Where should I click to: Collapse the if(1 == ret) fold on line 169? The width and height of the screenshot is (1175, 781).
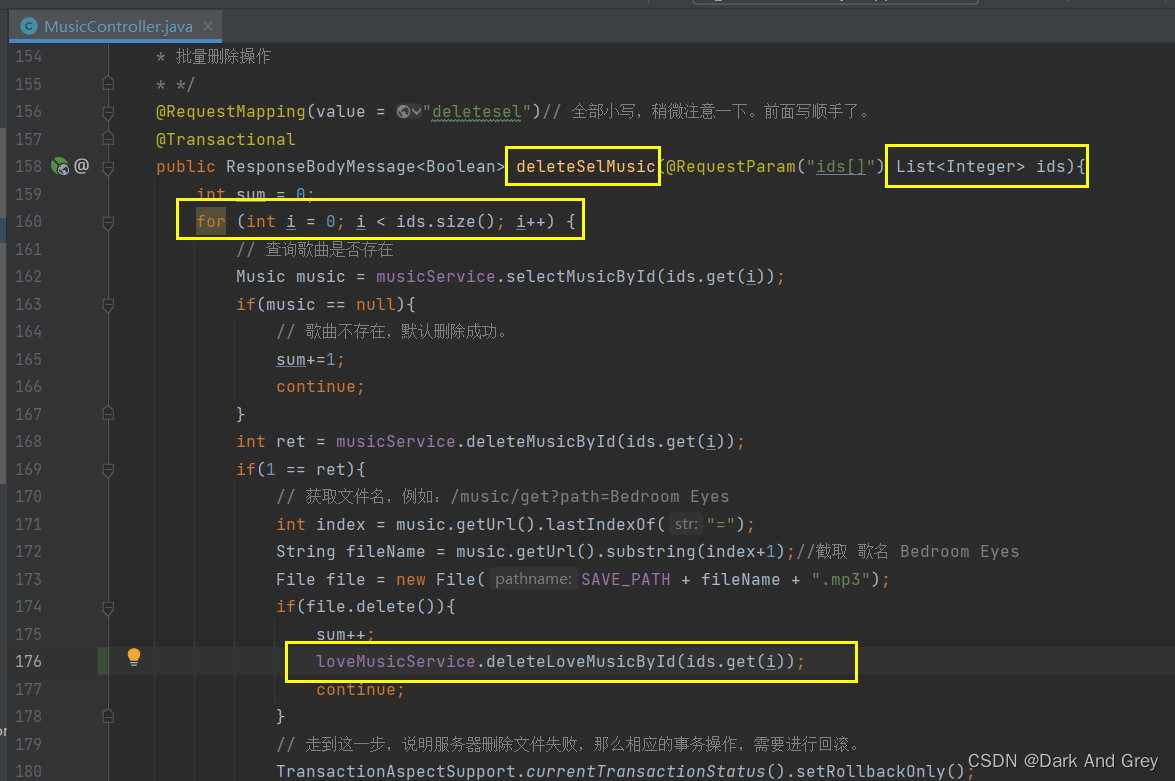[108, 469]
